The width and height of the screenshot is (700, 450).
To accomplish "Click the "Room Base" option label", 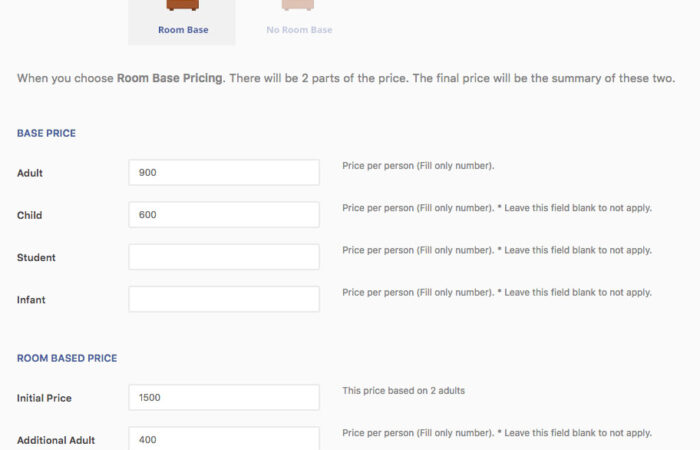I will point(183,30).
